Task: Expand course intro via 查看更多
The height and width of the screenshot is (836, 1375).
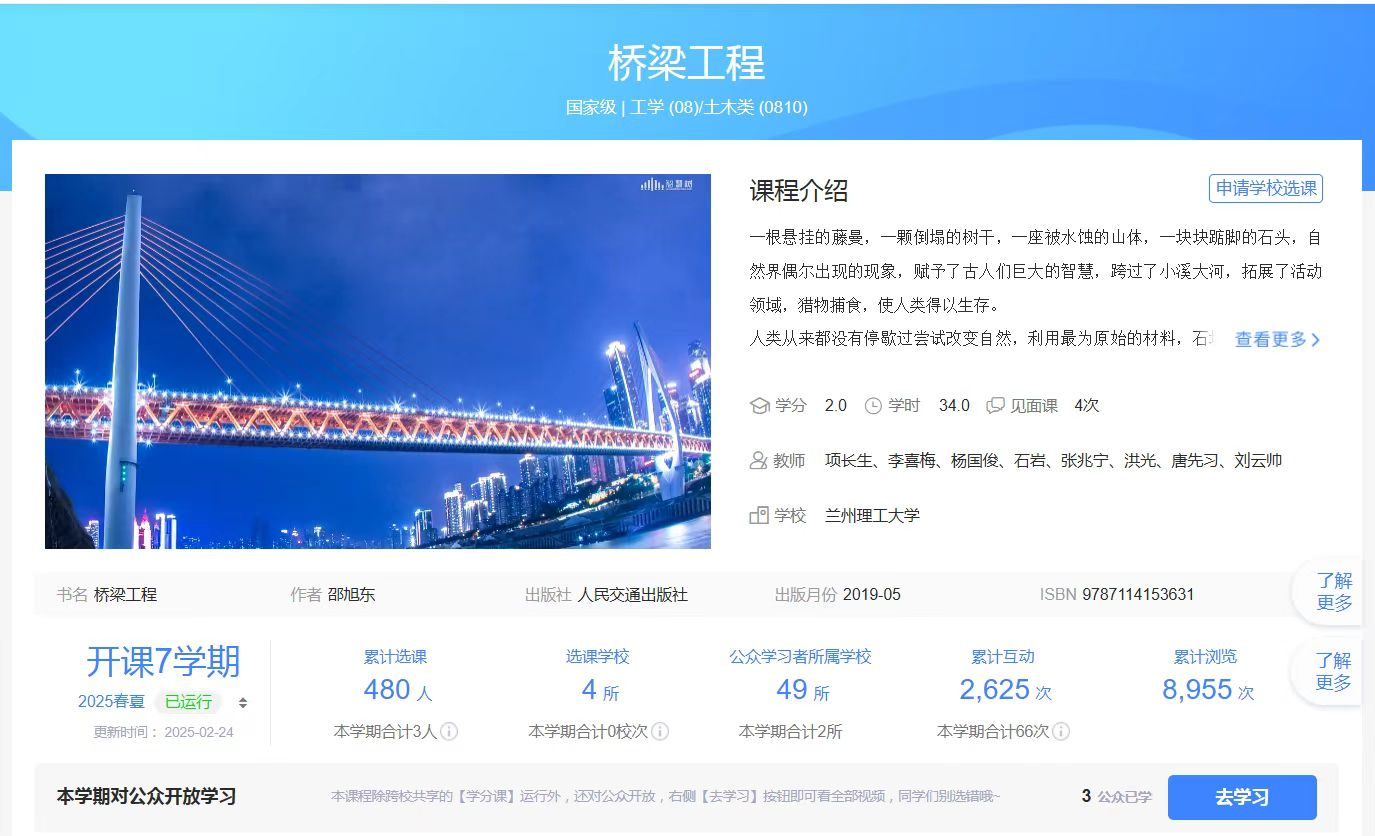Action: pyautogui.click(x=1277, y=339)
